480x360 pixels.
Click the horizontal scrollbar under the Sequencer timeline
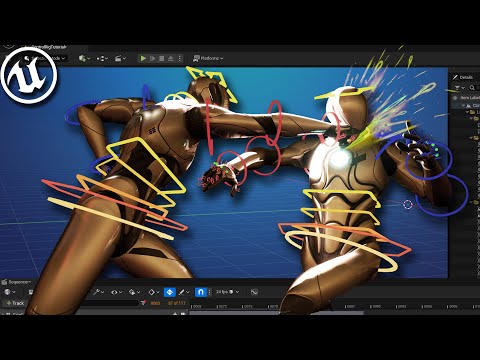(277, 313)
